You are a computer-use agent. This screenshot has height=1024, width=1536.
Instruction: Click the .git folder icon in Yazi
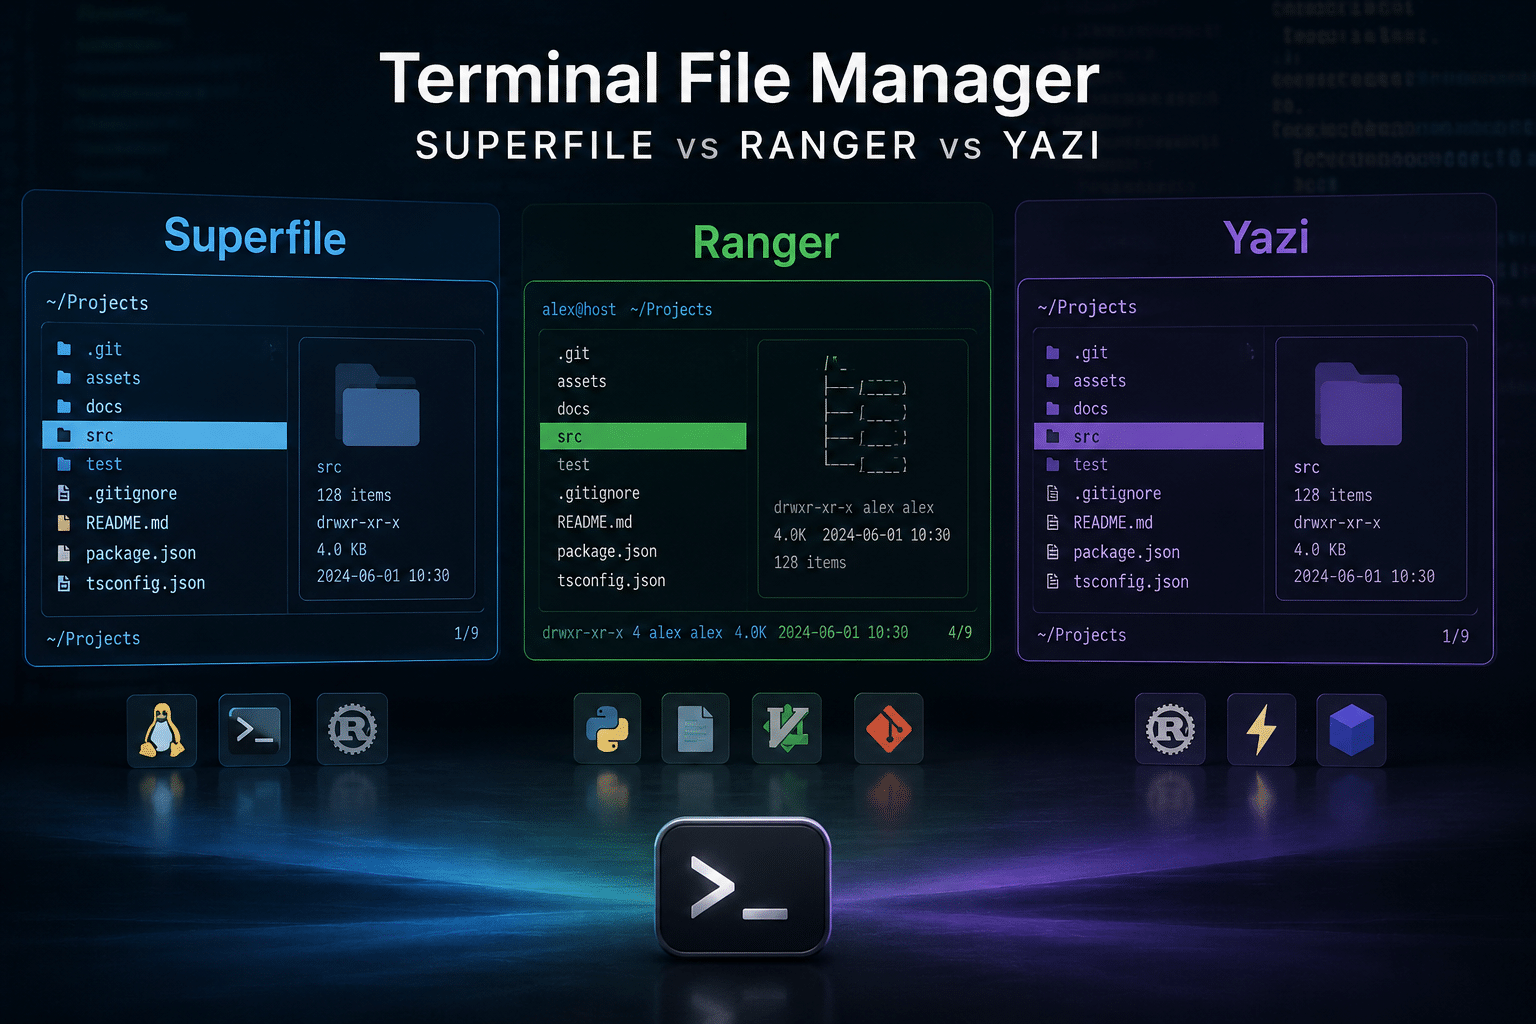click(x=1052, y=353)
